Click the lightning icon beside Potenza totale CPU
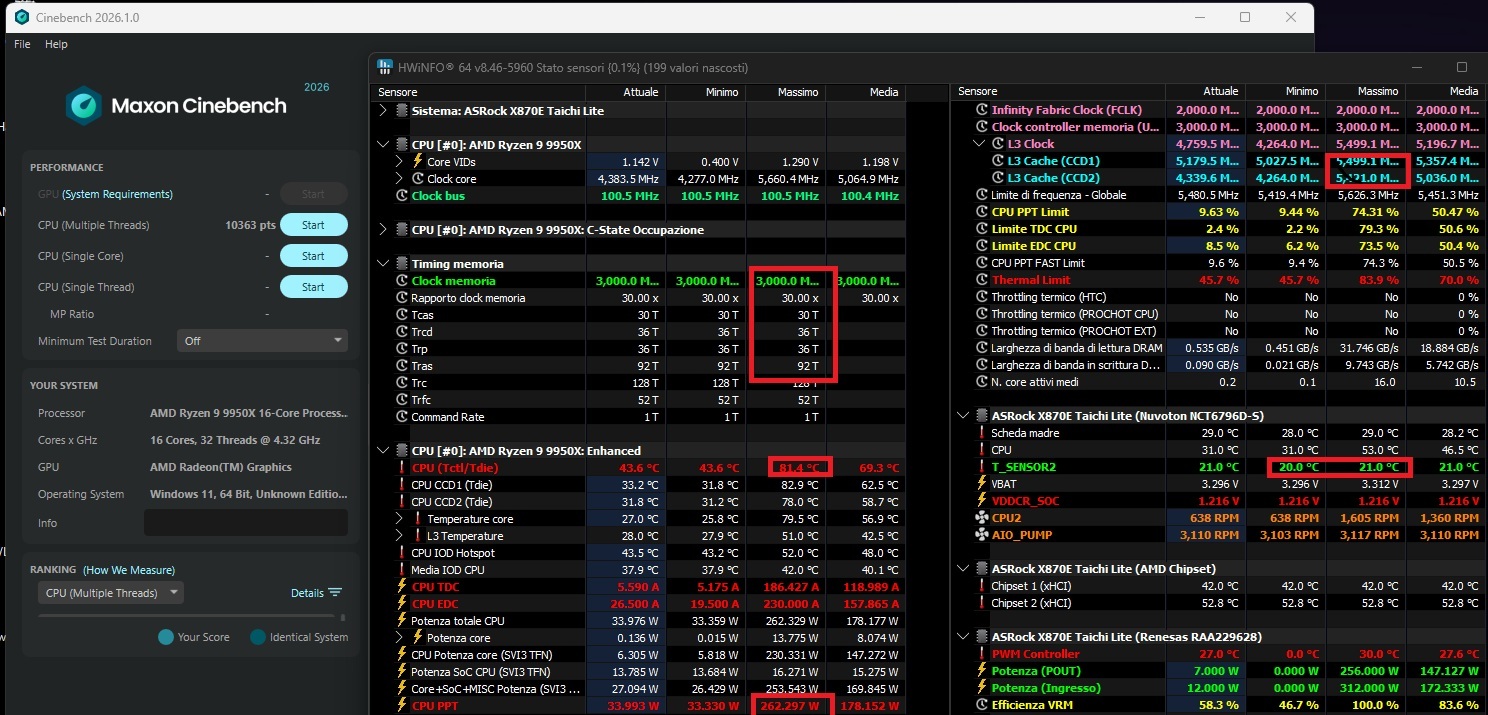This screenshot has width=1488, height=715. coord(402,621)
